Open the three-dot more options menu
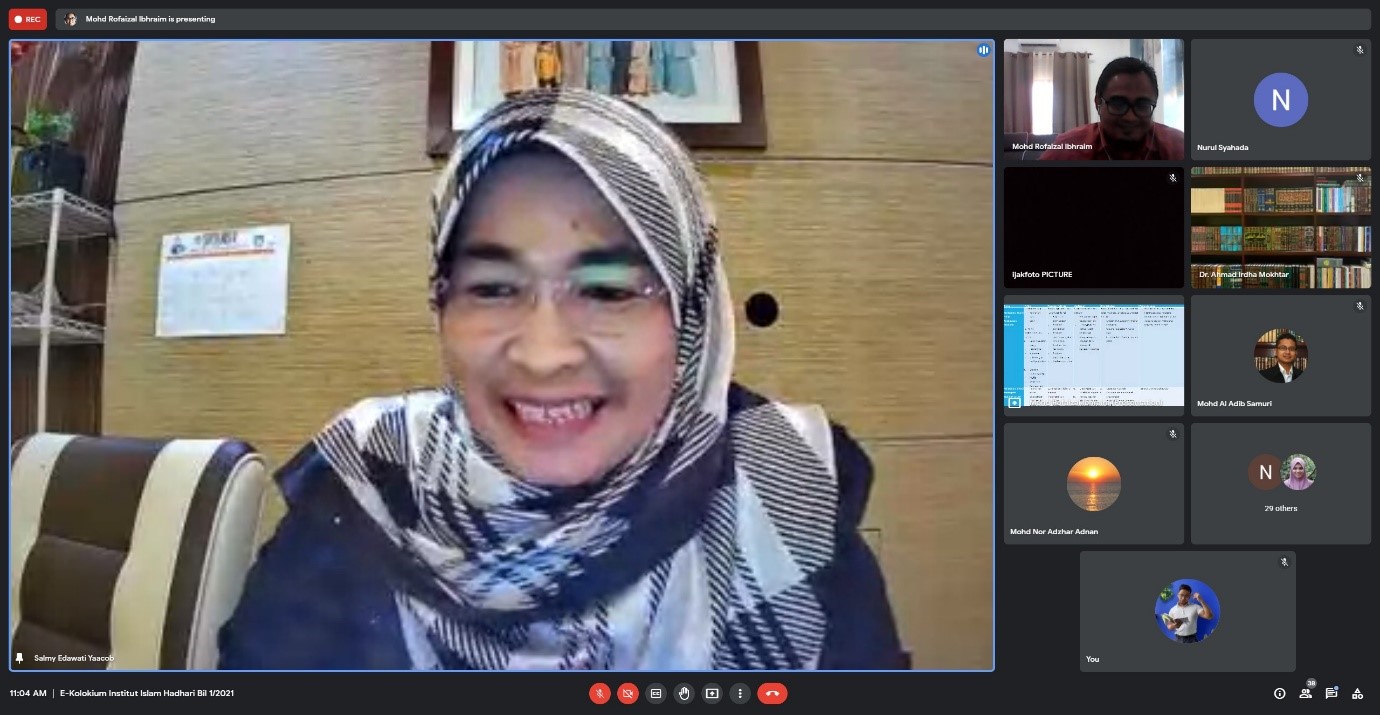 [740, 693]
